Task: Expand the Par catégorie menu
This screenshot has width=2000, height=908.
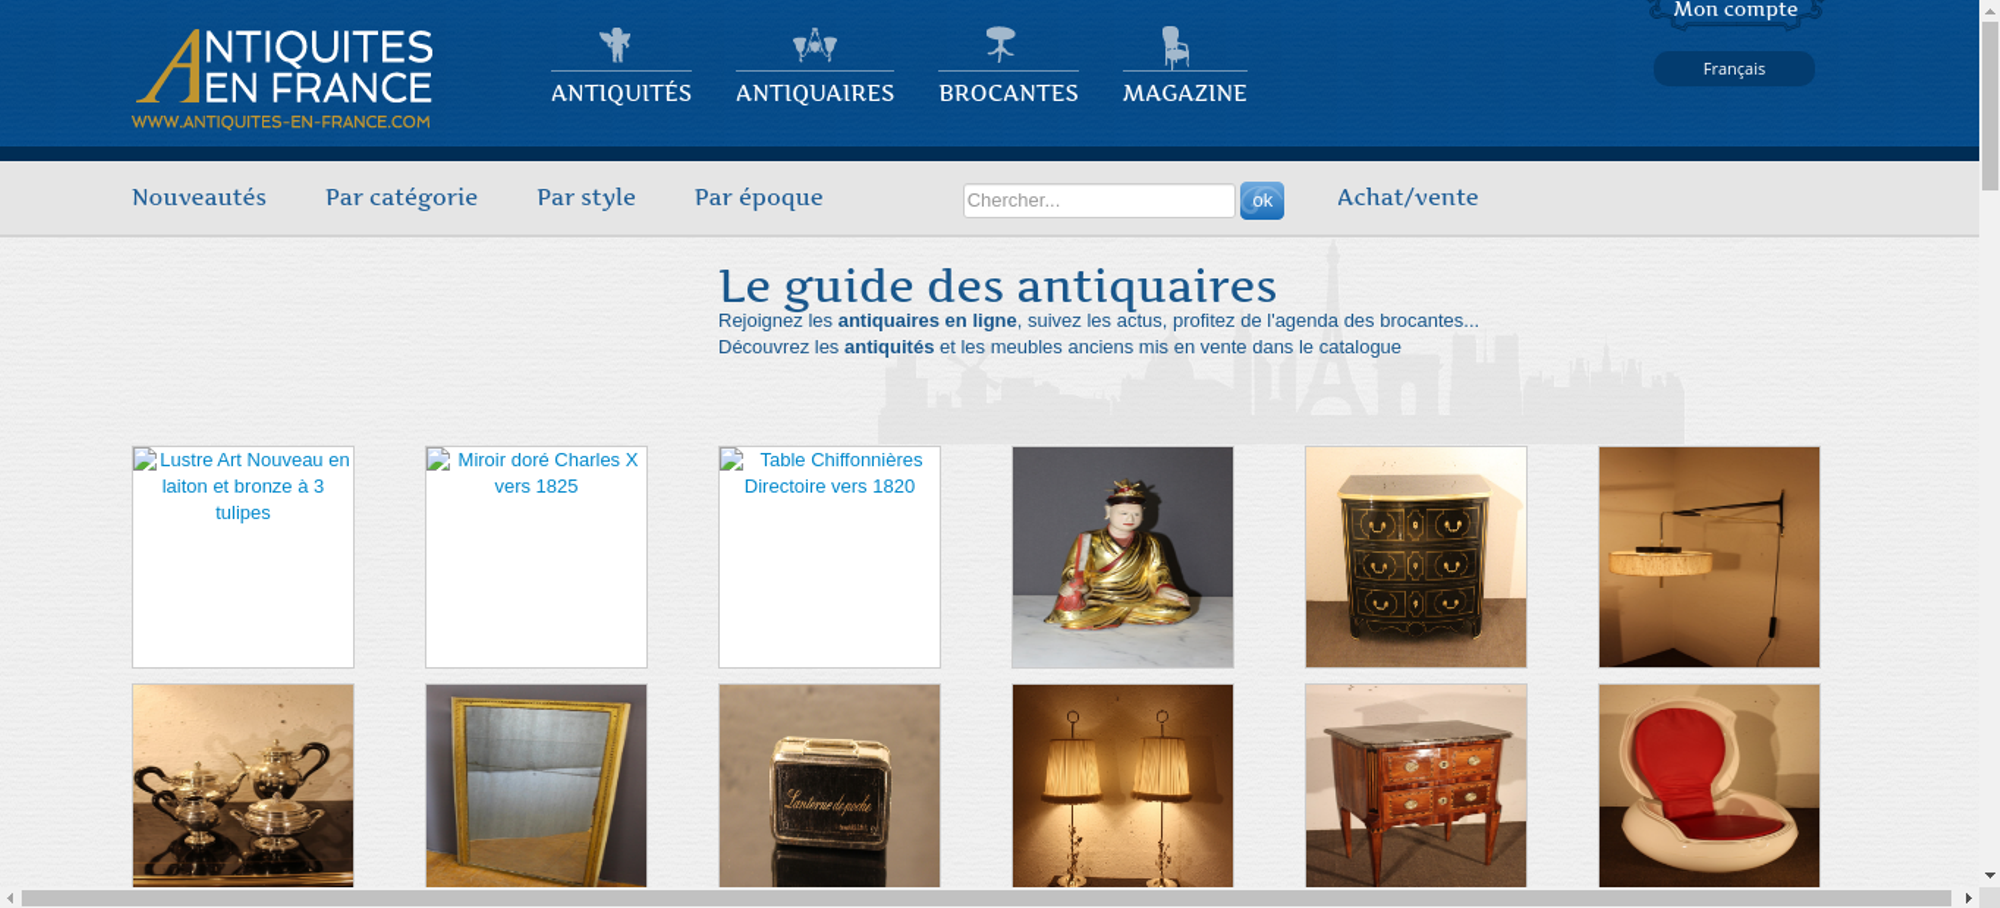Action: pos(401,198)
